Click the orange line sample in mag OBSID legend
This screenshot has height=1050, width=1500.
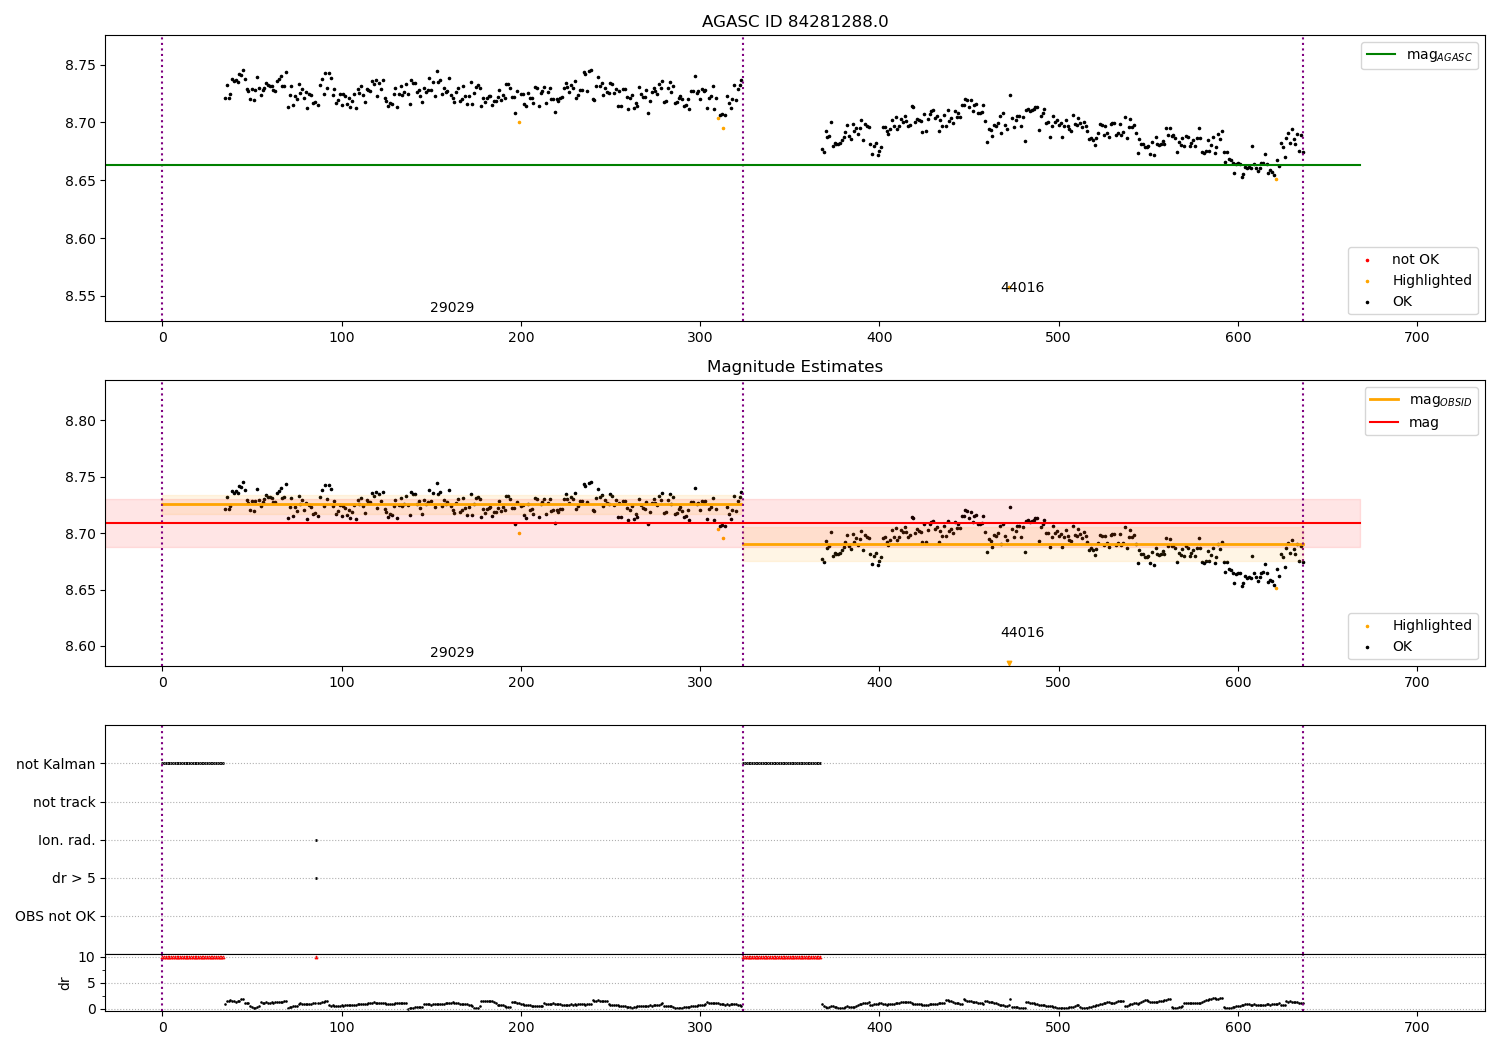click(x=1385, y=400)
